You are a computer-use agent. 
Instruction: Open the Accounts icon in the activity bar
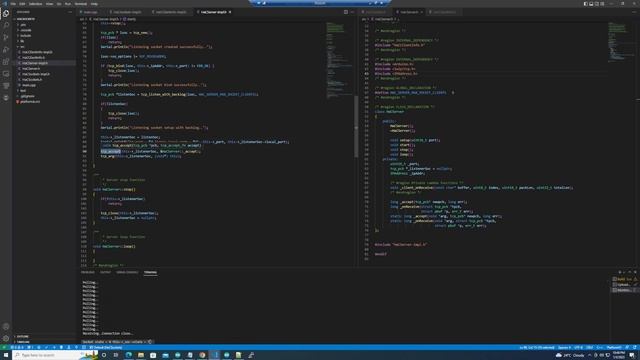[6, 327]
